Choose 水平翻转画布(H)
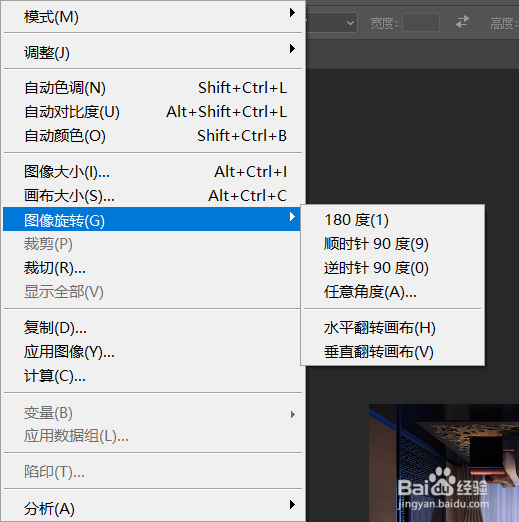The image size is (519, 522). (393, 328)
